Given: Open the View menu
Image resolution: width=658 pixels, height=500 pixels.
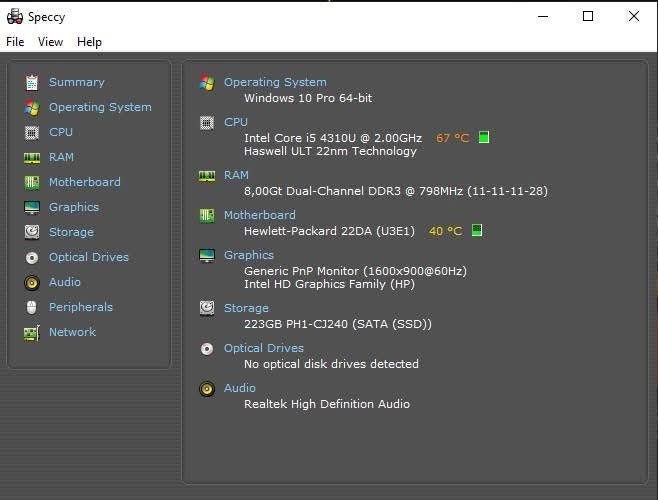Looking at the screenshot, I should point(50,42).
